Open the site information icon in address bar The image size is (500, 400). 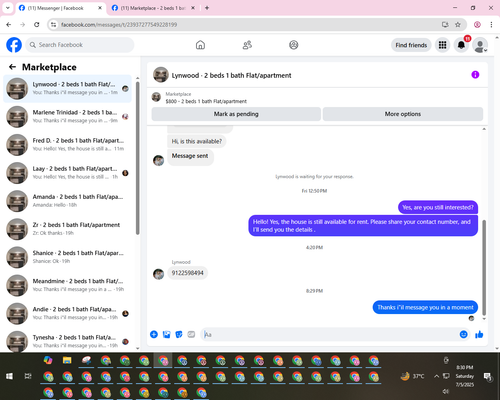[x=53, y=25]
